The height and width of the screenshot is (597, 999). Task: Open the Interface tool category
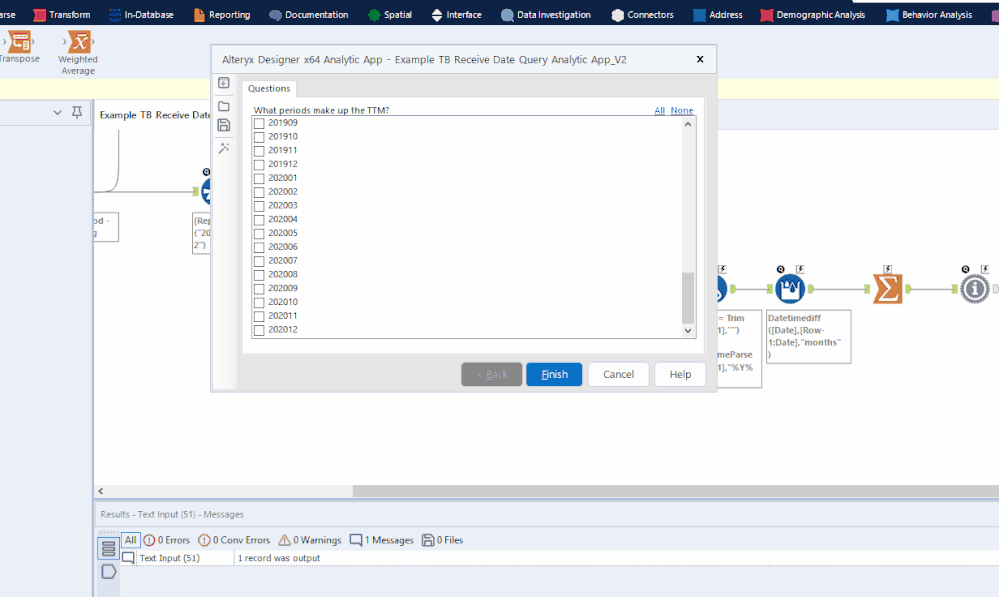tap(456, 15)
